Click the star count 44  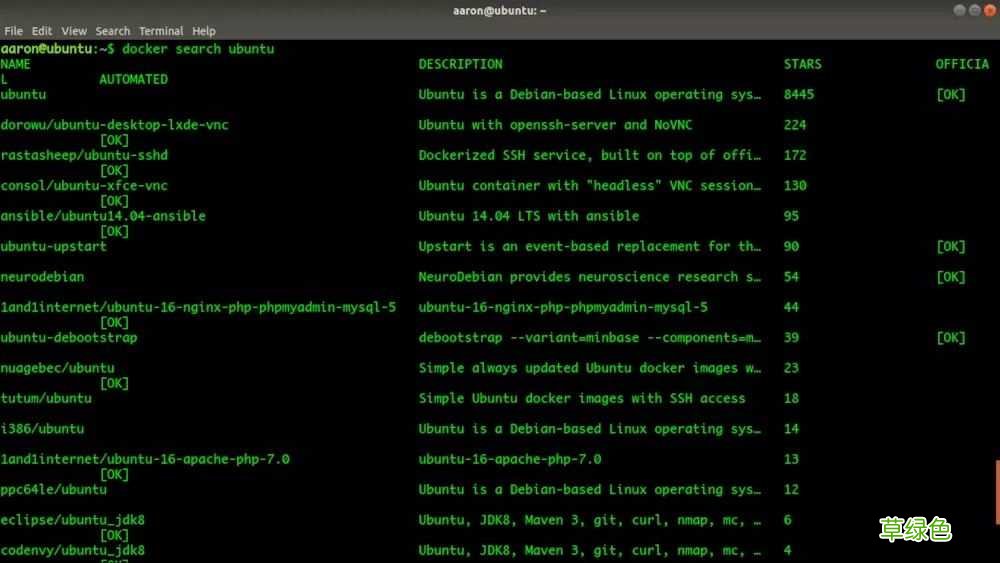[791, 307]
